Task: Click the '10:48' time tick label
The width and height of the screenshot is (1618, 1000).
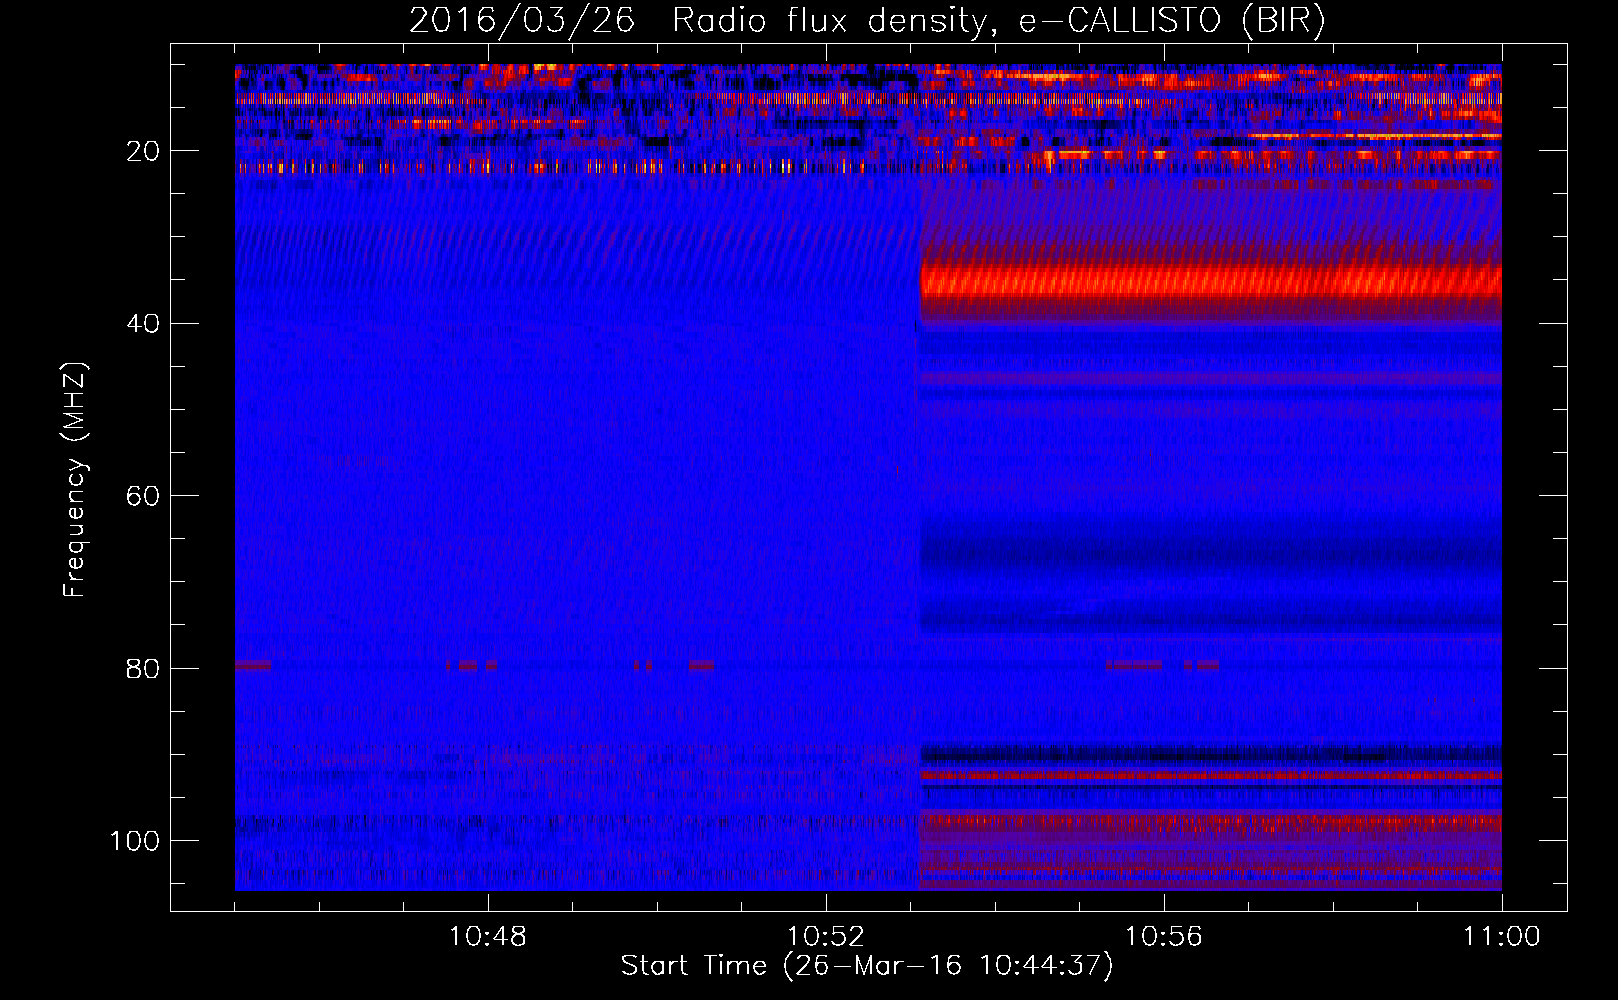Action: pyautogui.click(x=488, y=937)
